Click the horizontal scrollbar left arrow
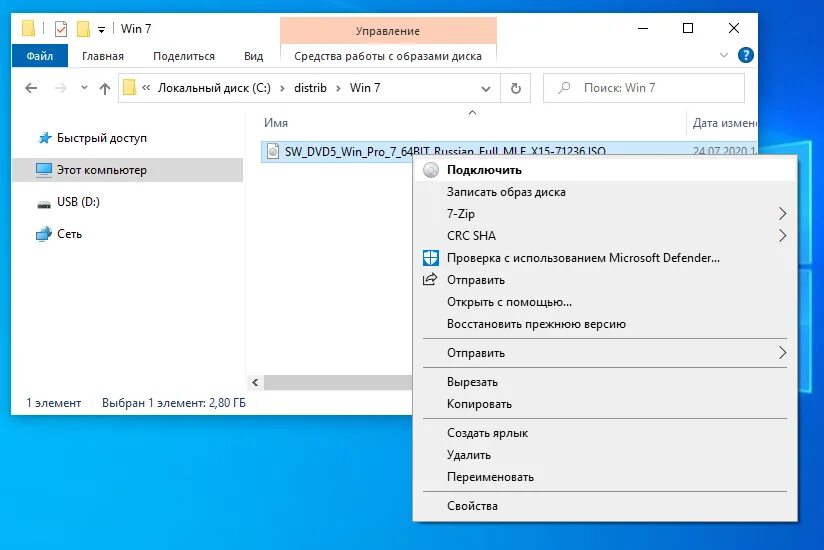The image size is (824, 550). click(x=255, y=382)
